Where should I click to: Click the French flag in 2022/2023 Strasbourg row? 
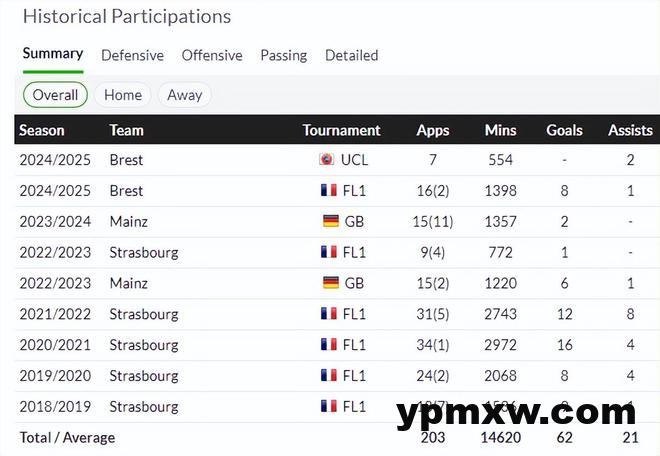[x=328, y=252]
